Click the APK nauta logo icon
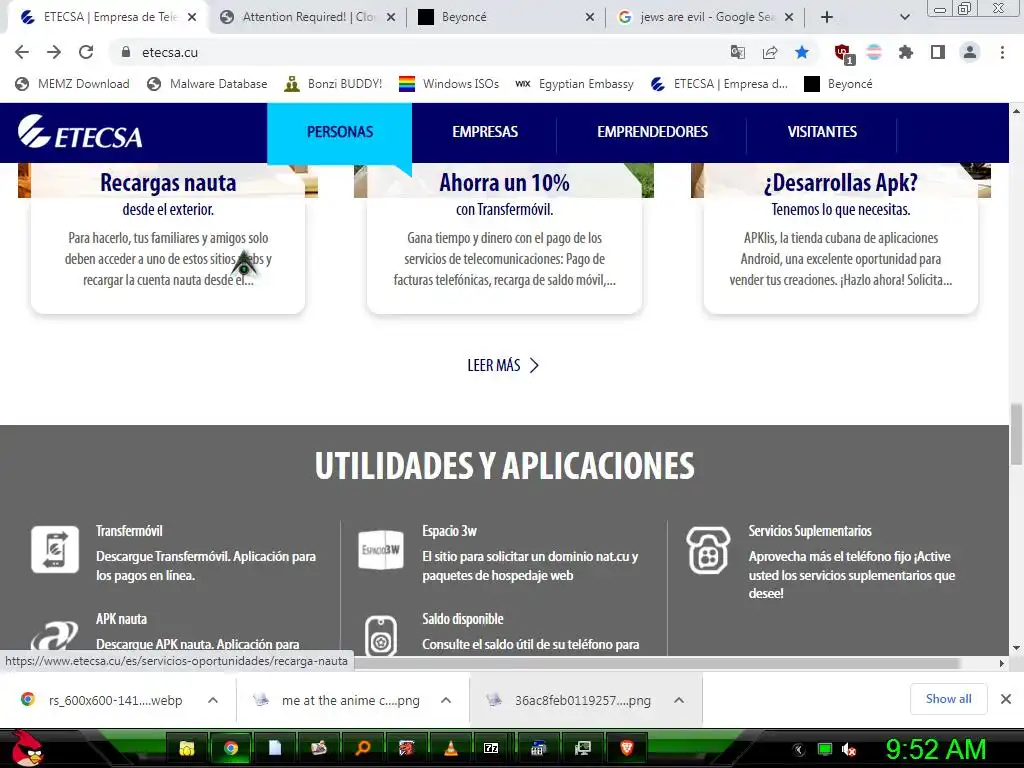 pyautogui.click(x=54, y=636)
